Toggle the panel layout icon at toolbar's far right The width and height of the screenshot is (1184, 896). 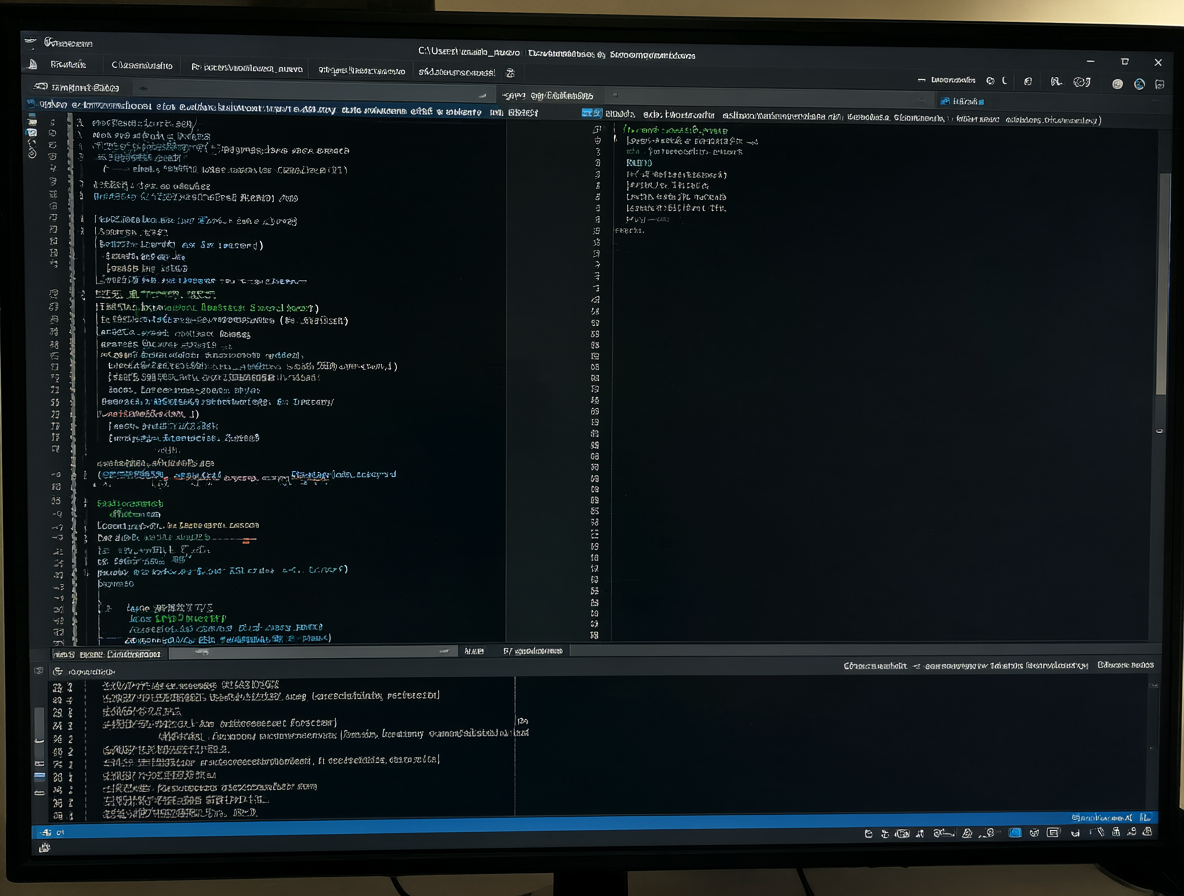pos(1160,84)
